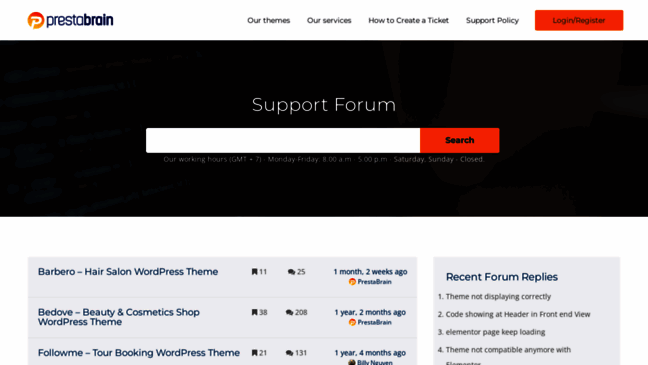
Task: Click the PrestaBrain logo
Action: pos(70,20)
